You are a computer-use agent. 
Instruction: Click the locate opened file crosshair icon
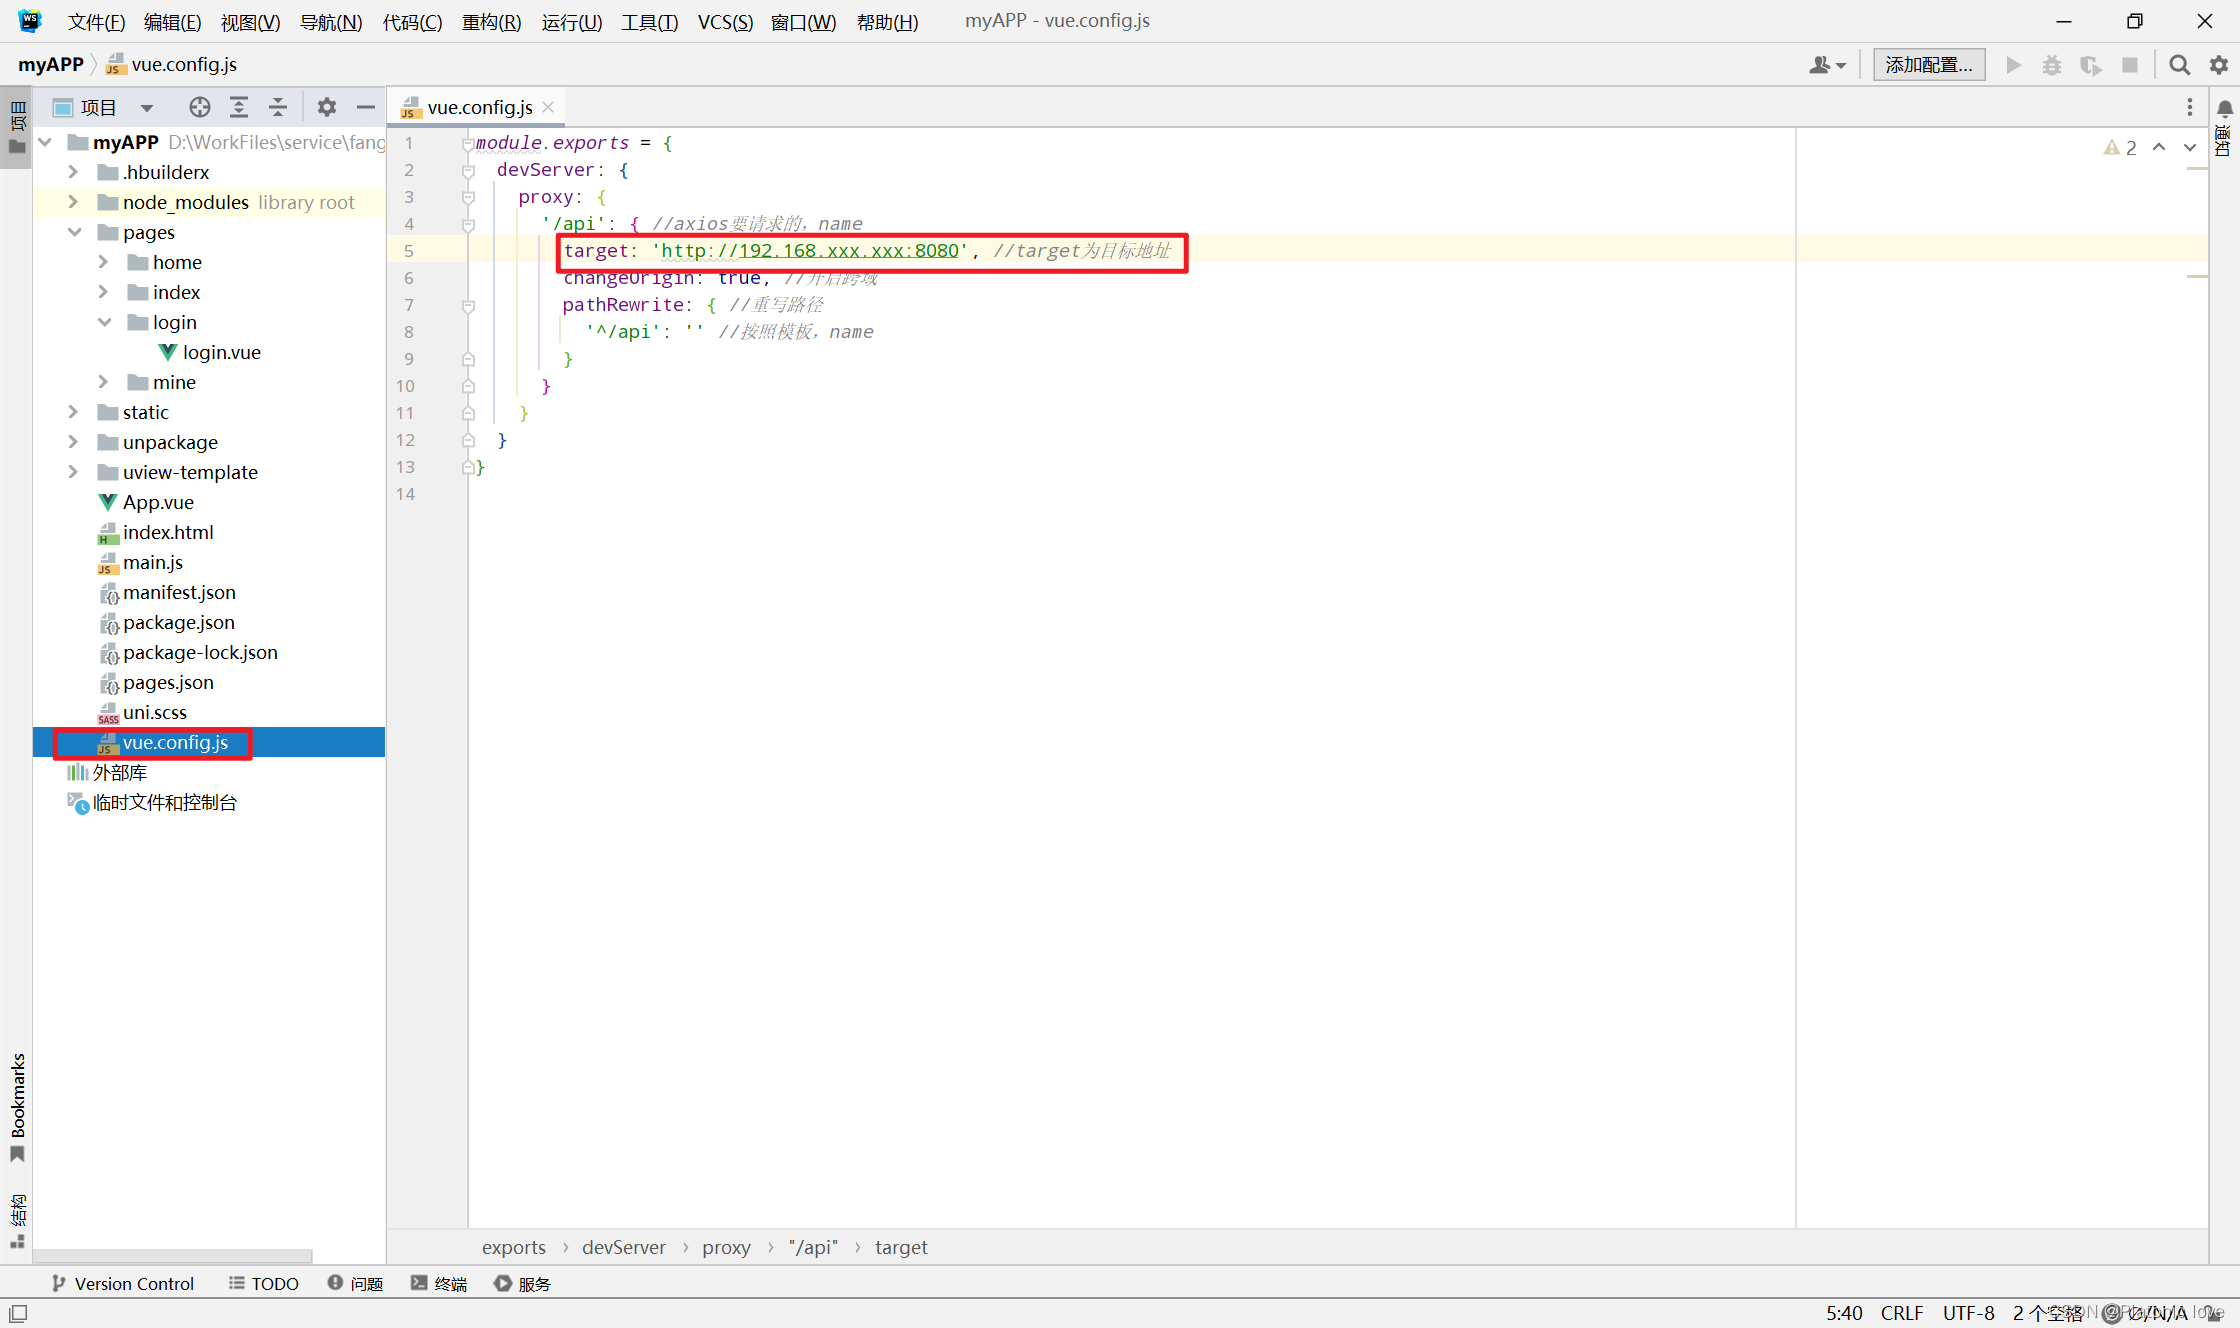200,107
